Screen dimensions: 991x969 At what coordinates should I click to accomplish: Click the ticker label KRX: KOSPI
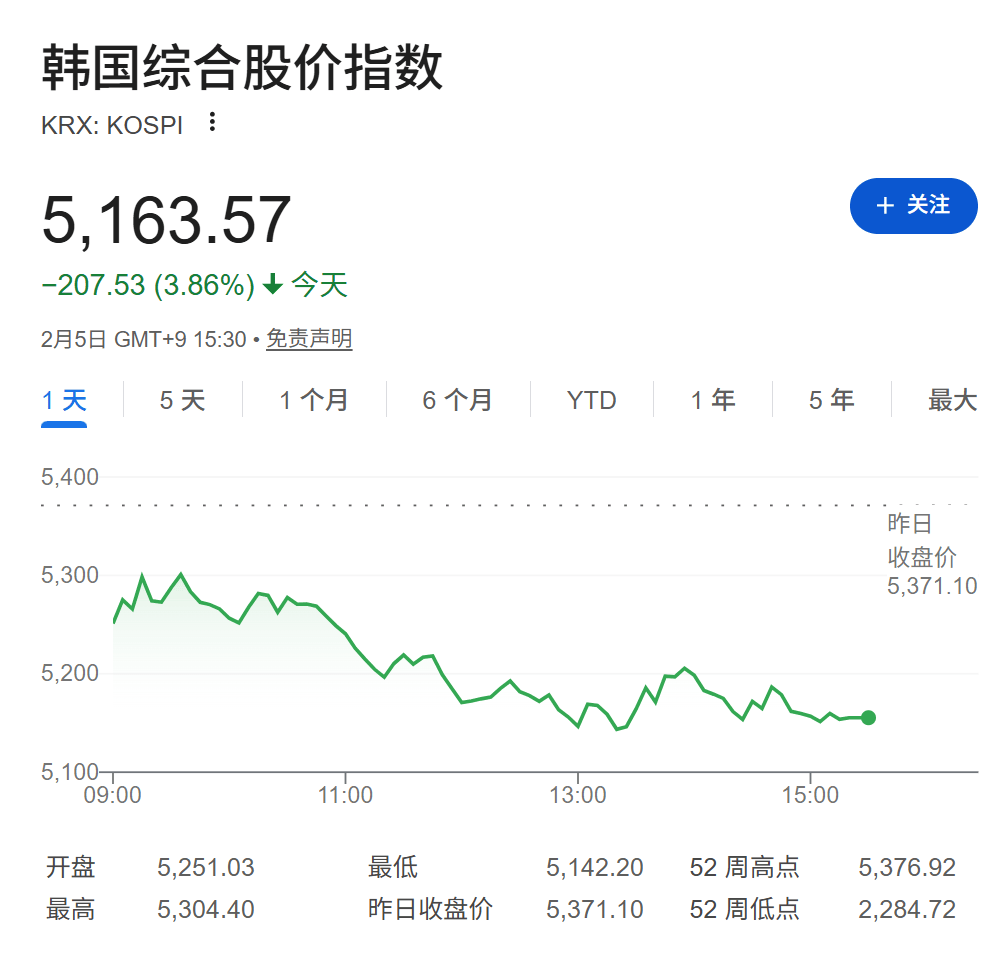(x=112, y=124)
